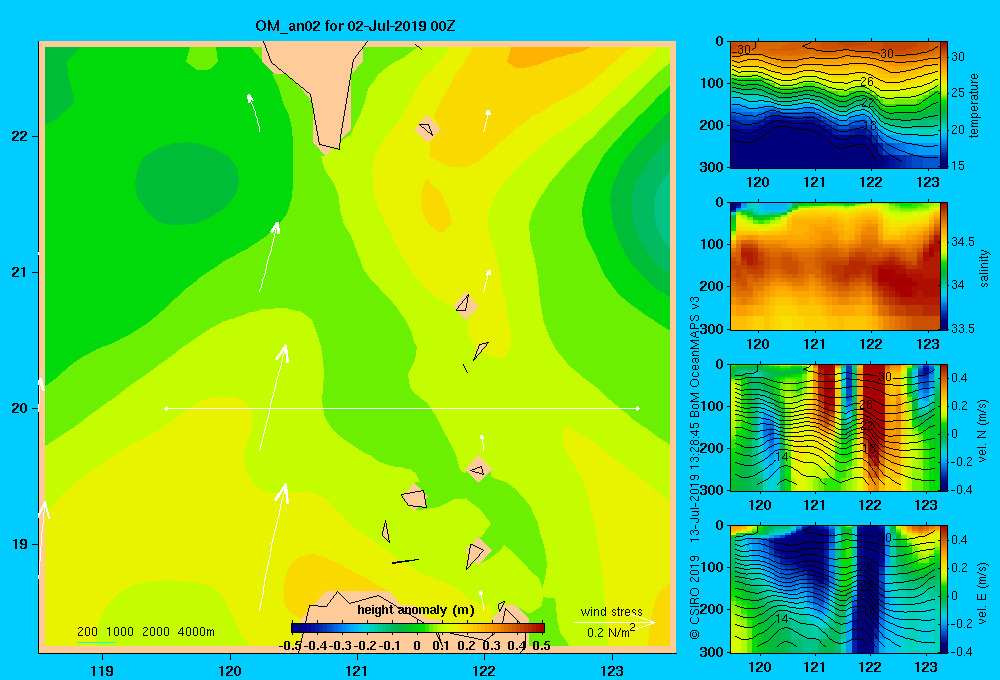
Task: Click the white transect line at latitude 20
Action: tap(402, 408)
